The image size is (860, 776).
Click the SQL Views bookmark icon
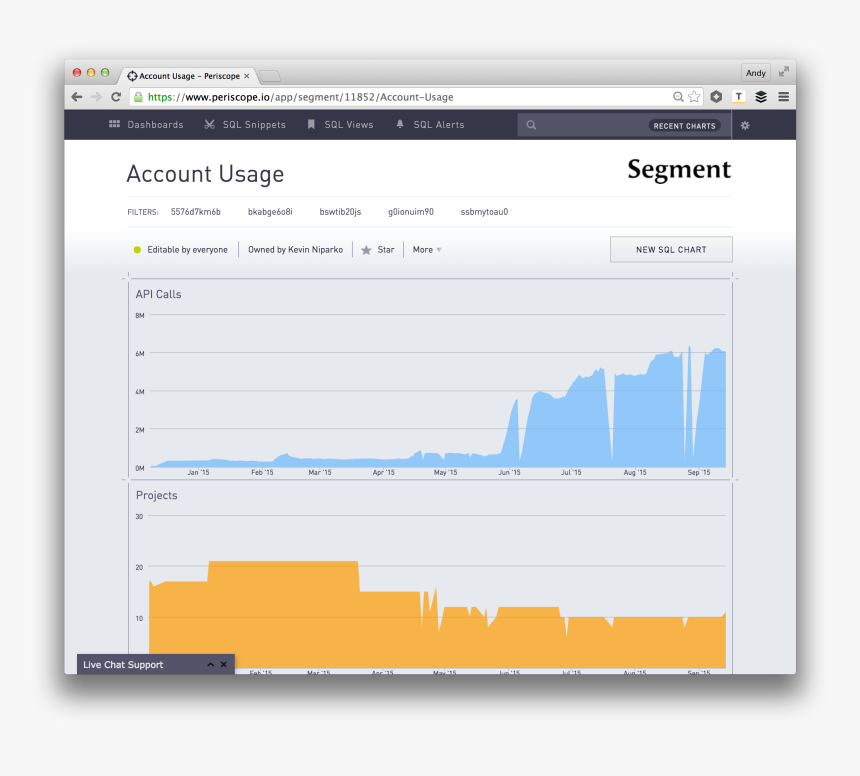click(311, 124)
